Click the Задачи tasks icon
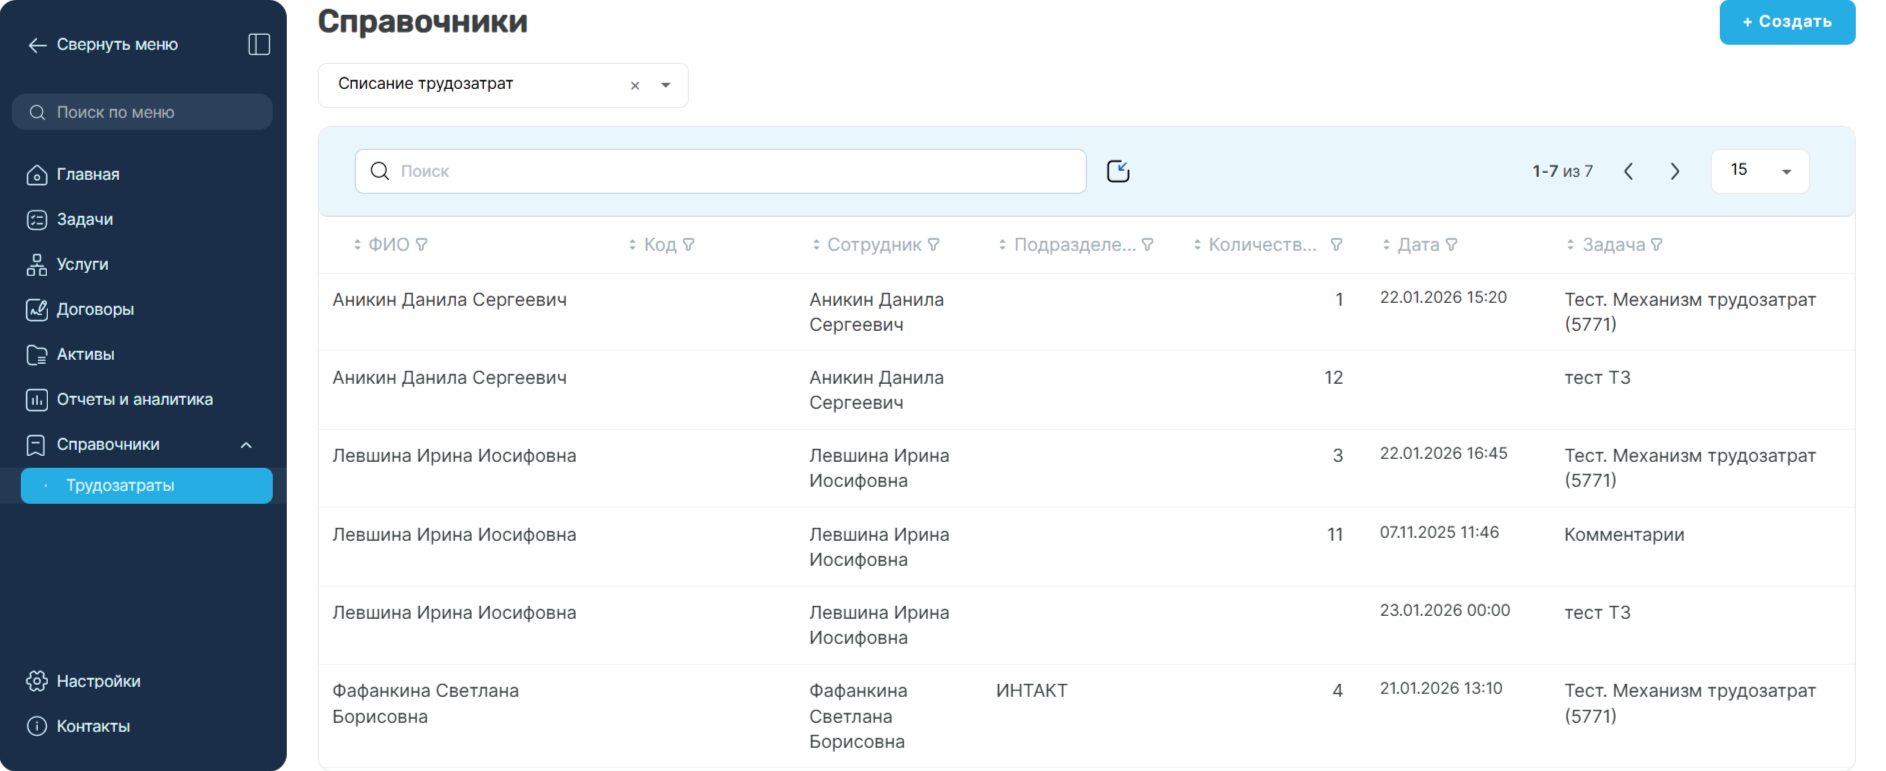 37,220
